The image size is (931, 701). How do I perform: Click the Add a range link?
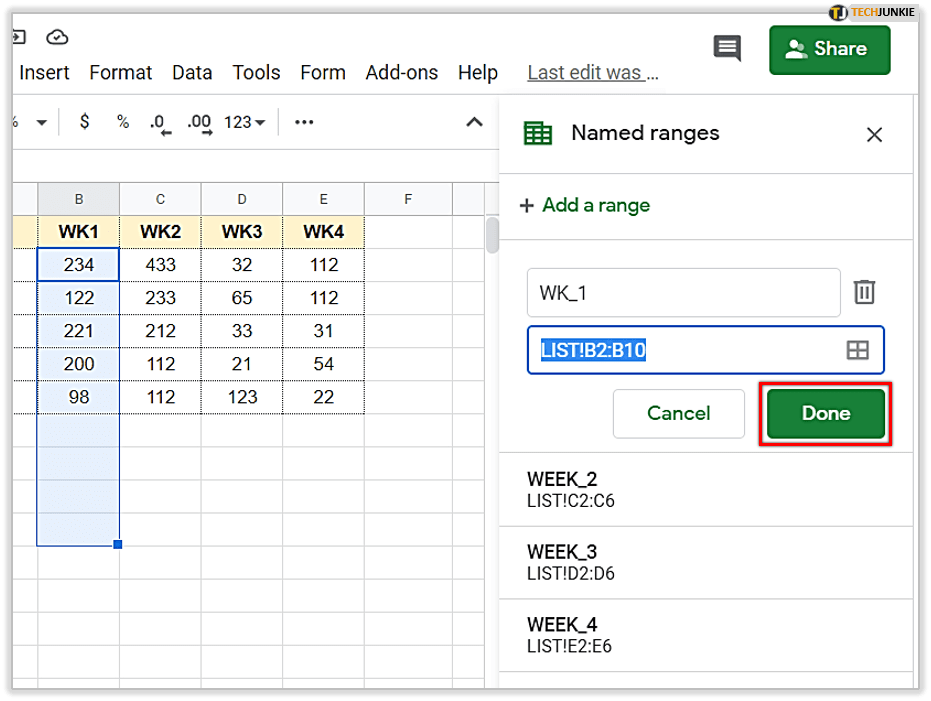point(585,205)
